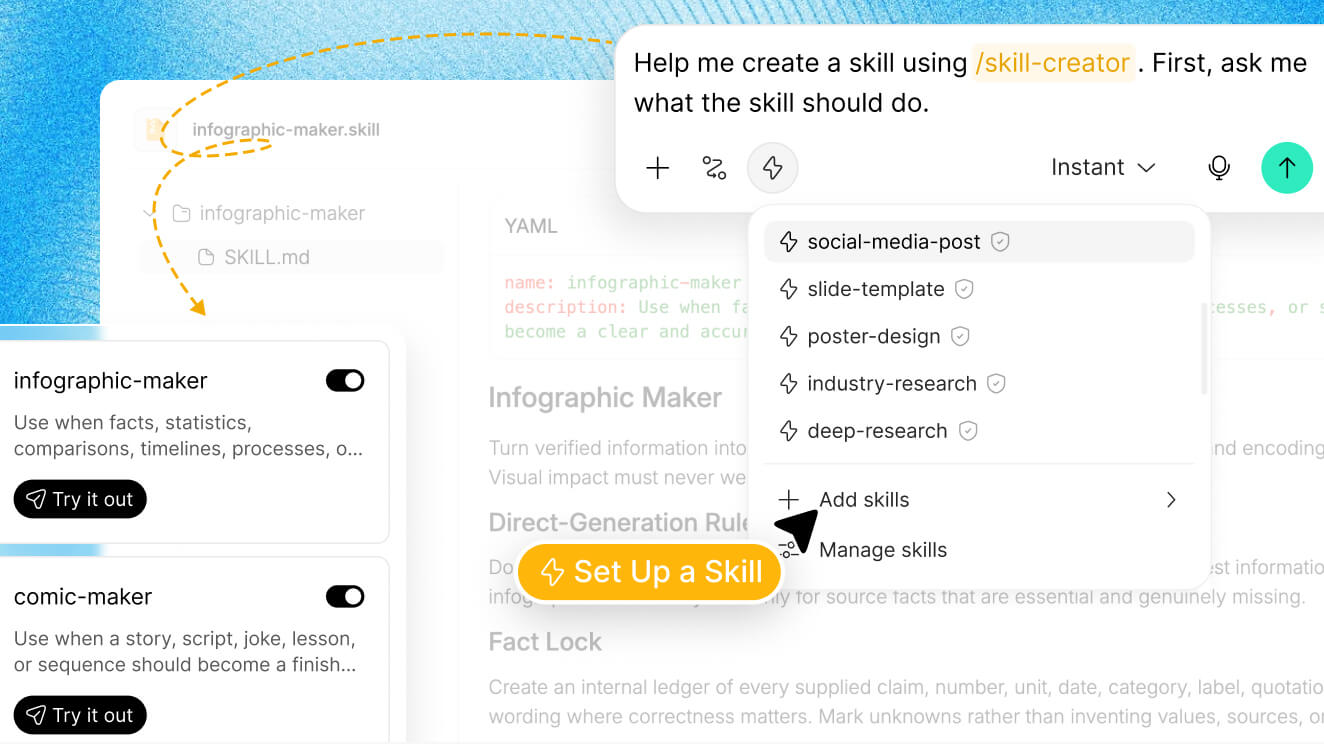
Task: Open the tools sliders icon beside the plus
Action: [714, 168]
